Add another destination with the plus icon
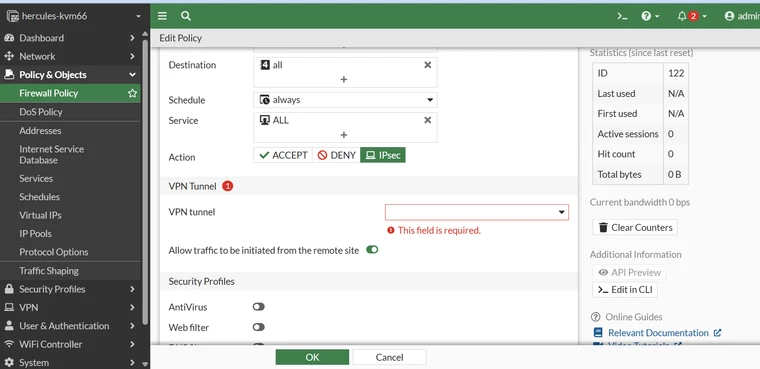Screen dimensions: 760x369 point(344,79)
